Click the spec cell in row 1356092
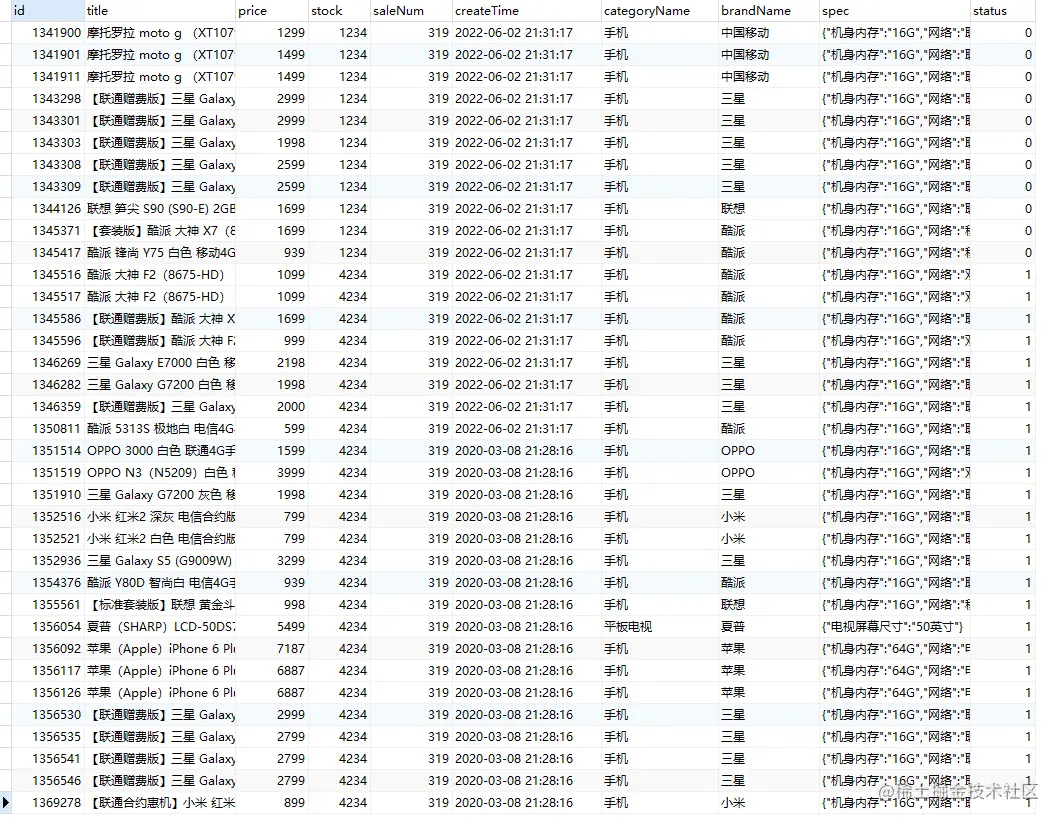Viewport: 1062px width, 825px height. [x=895, y=649]
